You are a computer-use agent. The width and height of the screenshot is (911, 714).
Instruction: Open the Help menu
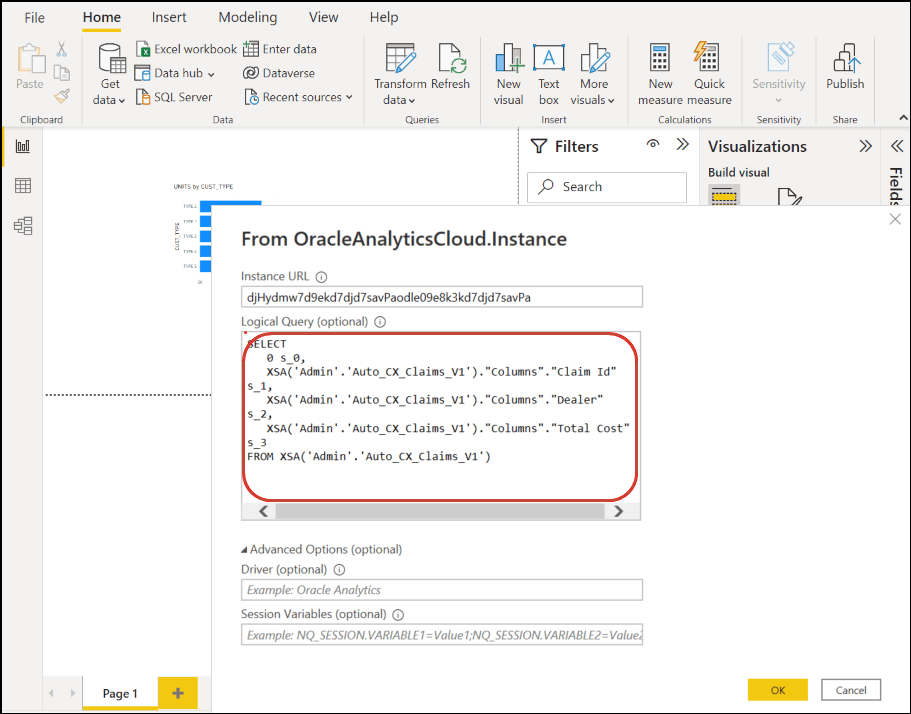tap(383, 17)
